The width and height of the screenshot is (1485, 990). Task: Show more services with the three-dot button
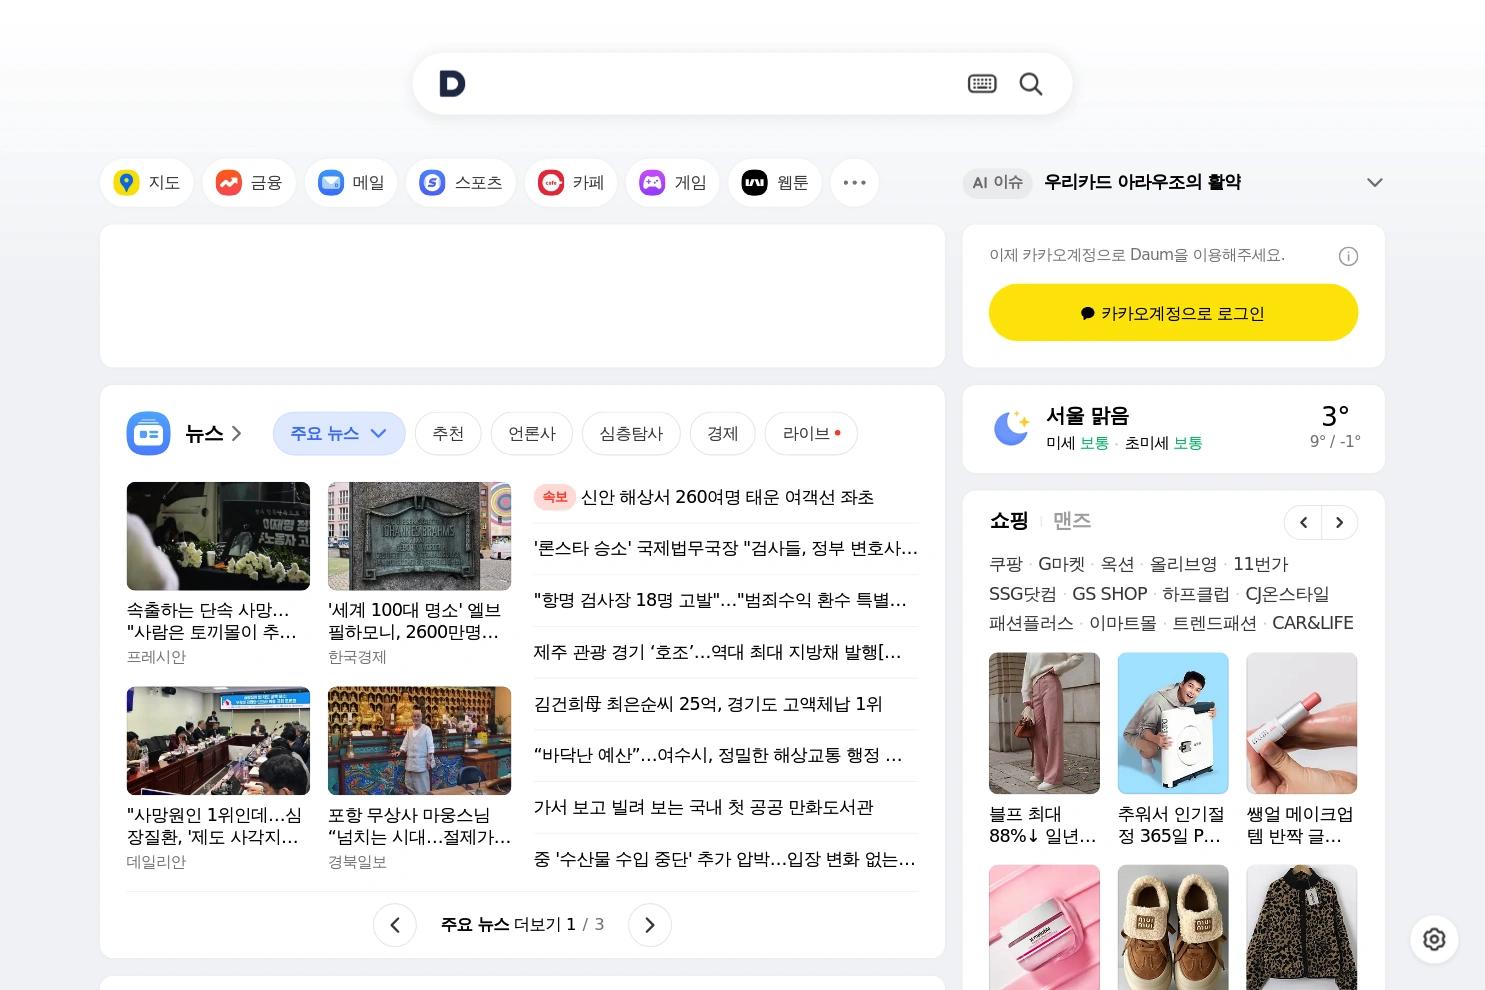[x=854, y=183]
